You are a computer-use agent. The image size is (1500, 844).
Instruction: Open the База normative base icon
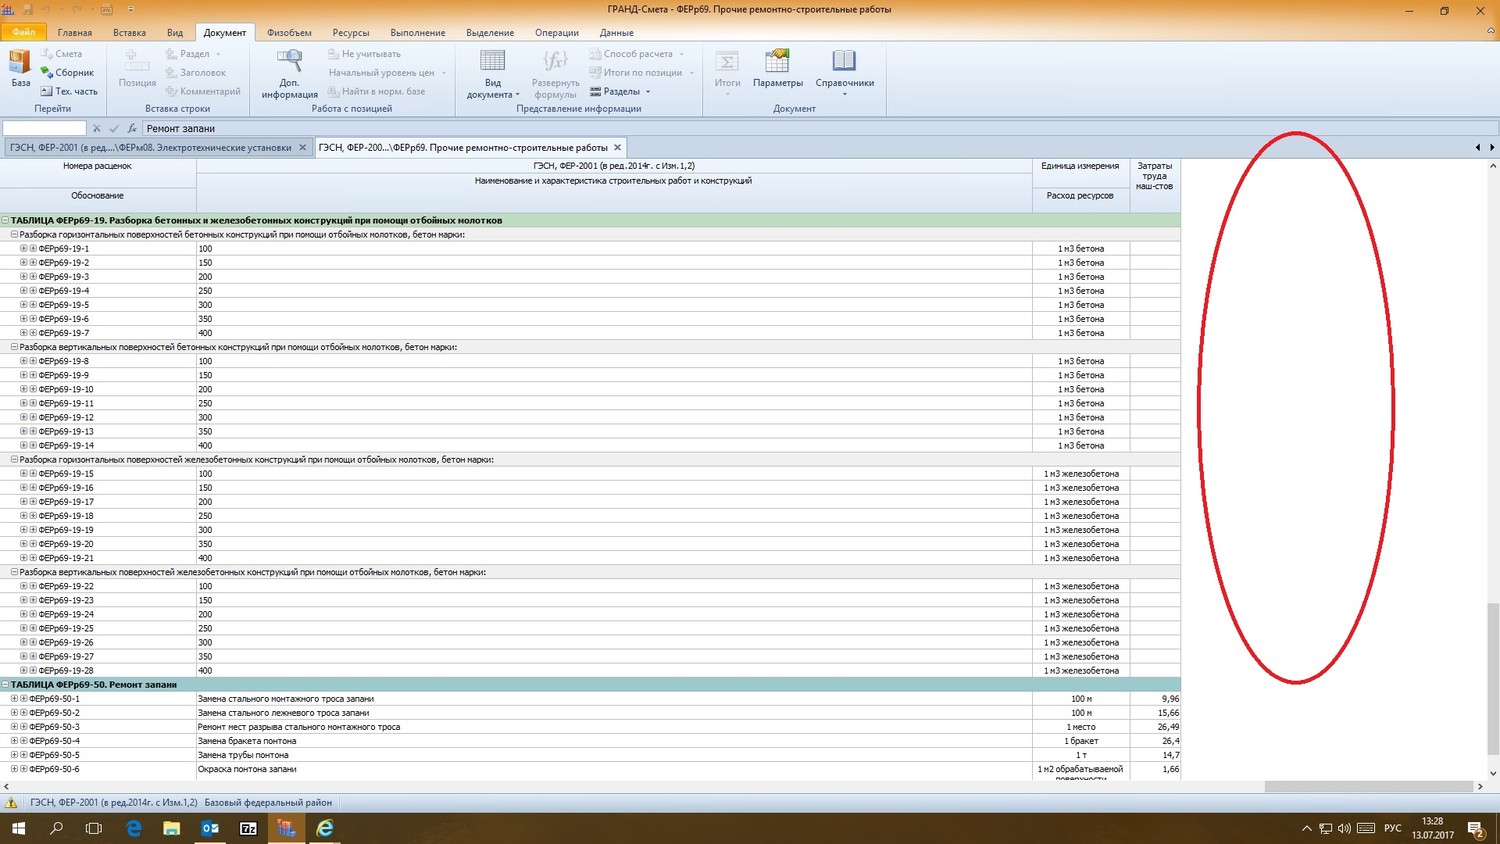point(20,68)
